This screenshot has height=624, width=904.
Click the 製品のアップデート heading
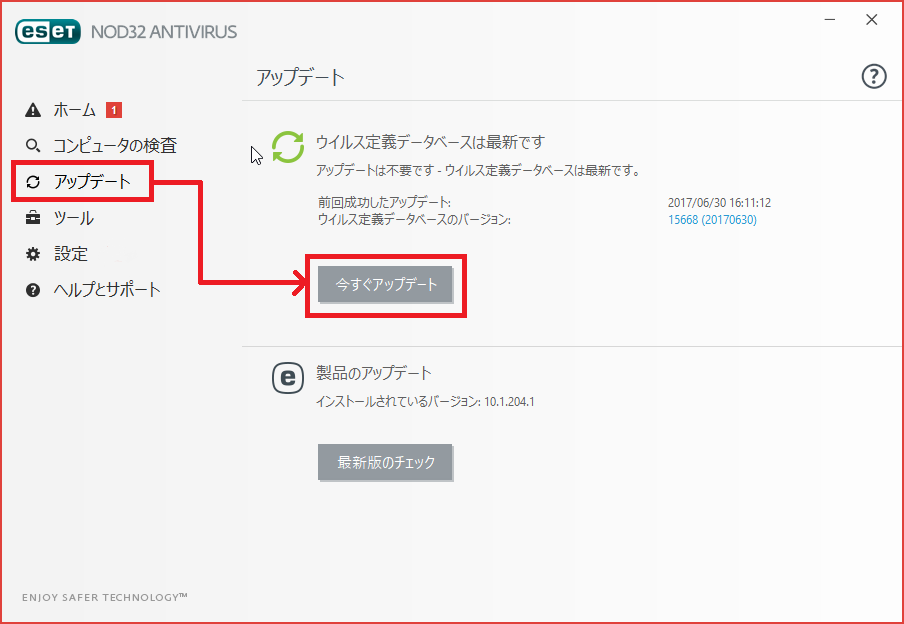pos(374,373)
